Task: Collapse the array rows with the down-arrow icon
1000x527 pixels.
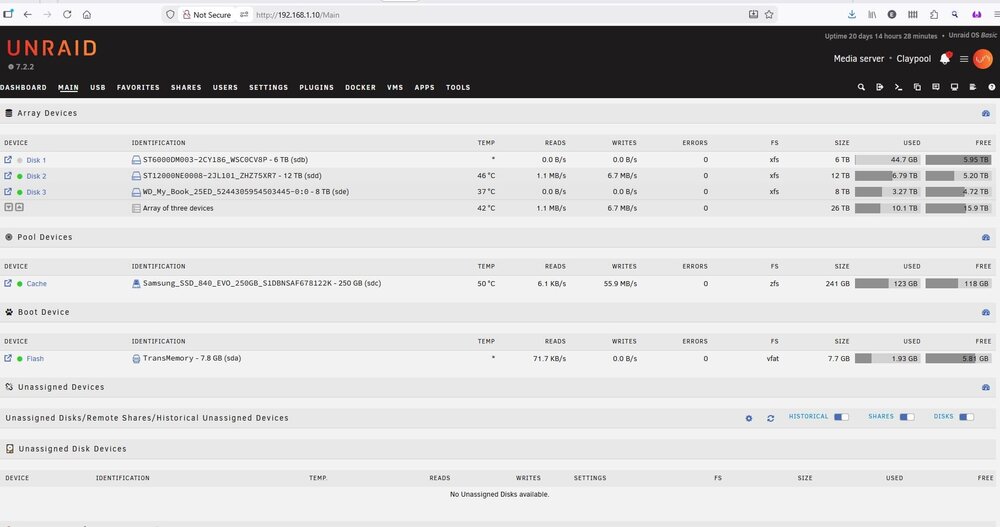Action: 8,207
